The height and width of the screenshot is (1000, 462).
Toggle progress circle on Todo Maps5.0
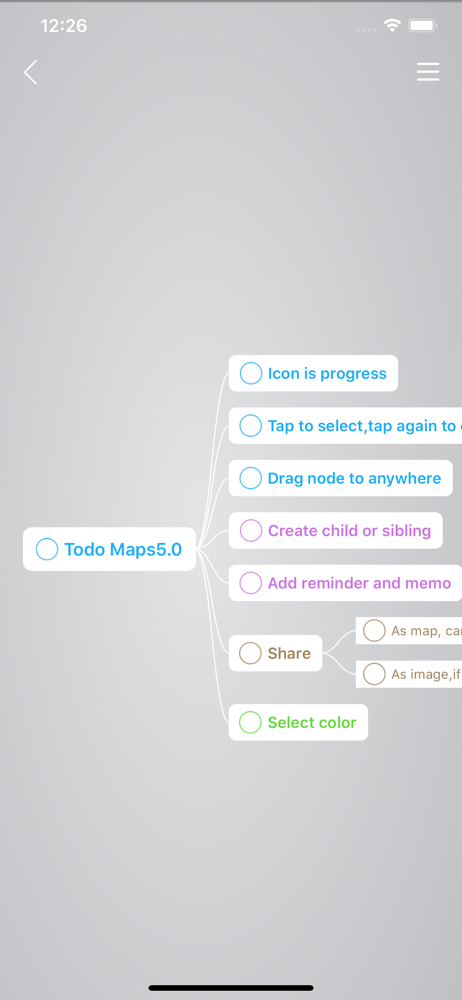click(47, 549)
